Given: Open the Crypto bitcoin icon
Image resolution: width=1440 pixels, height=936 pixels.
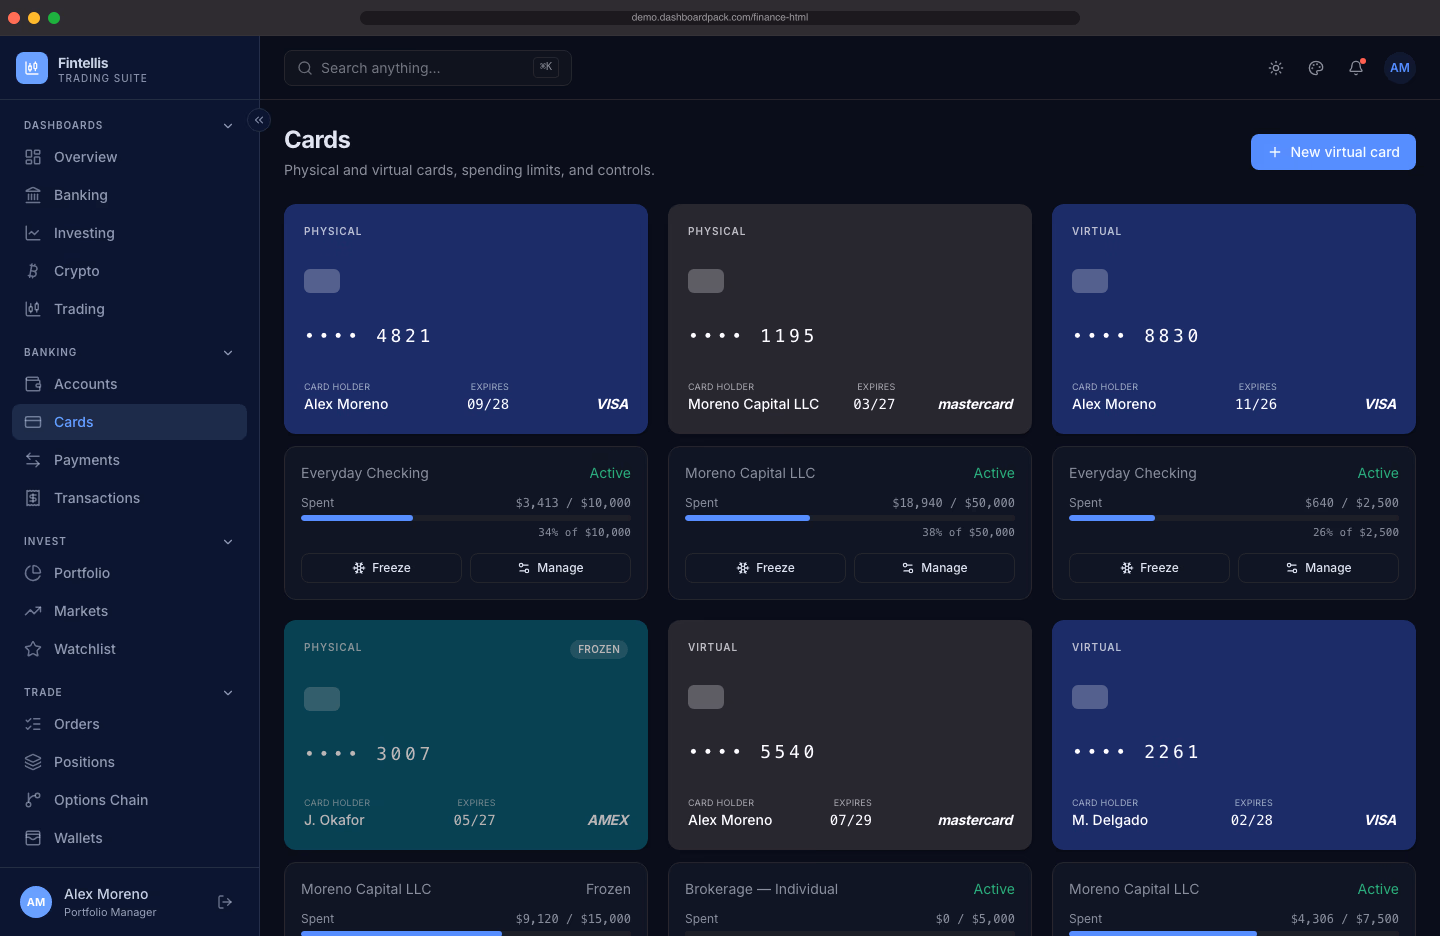Looking at the screenshot, I should click(33, 271).
